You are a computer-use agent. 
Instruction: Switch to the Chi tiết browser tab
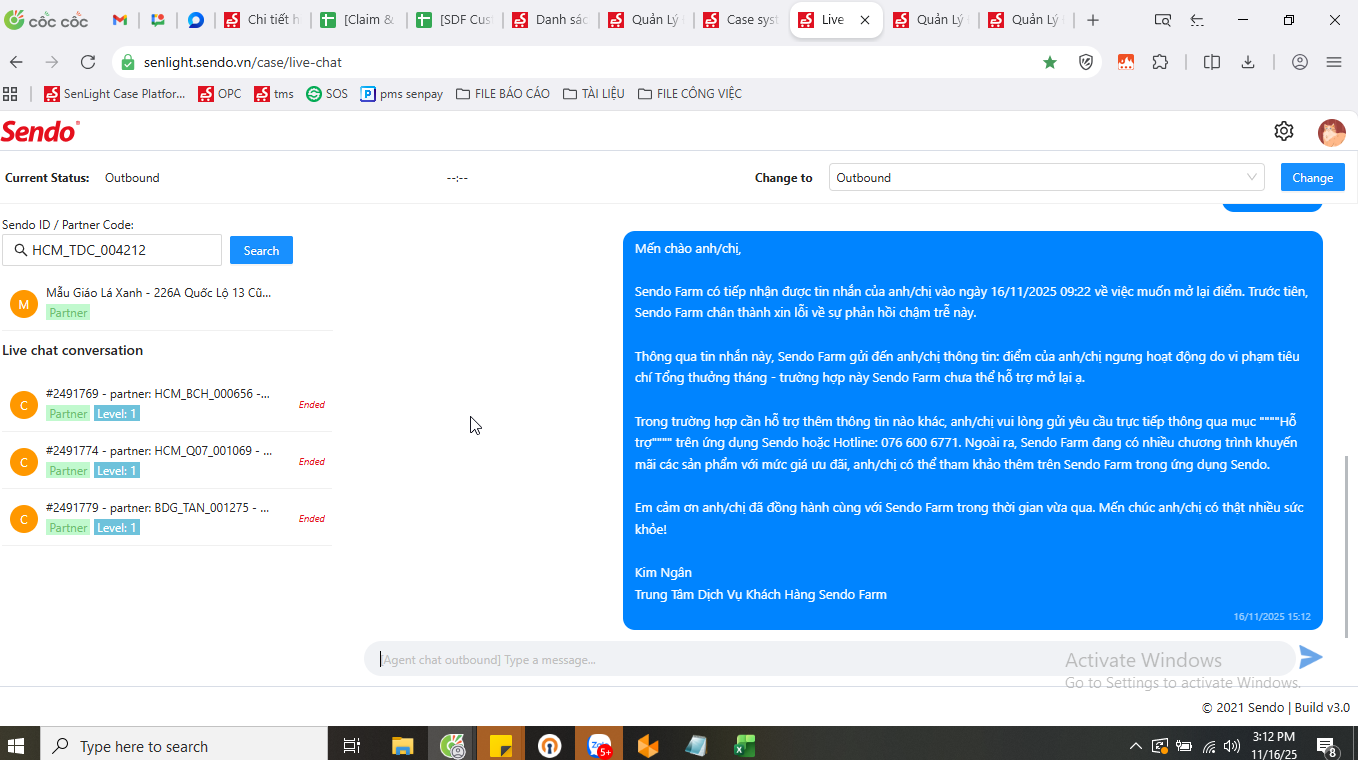(263, 20)
